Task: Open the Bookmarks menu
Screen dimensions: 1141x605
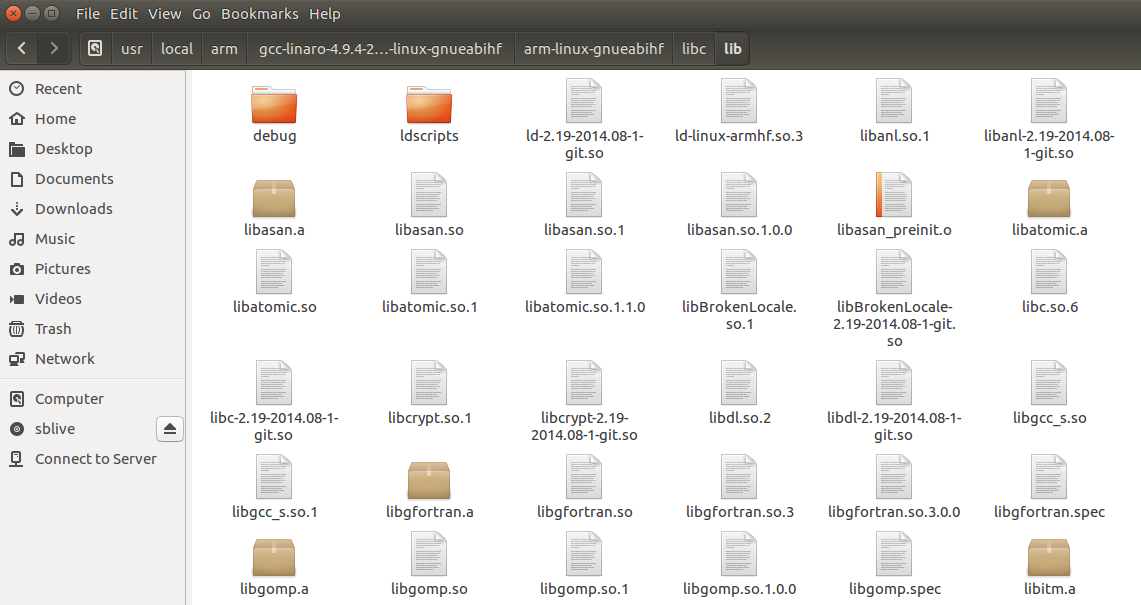Action: click(260, 14)
